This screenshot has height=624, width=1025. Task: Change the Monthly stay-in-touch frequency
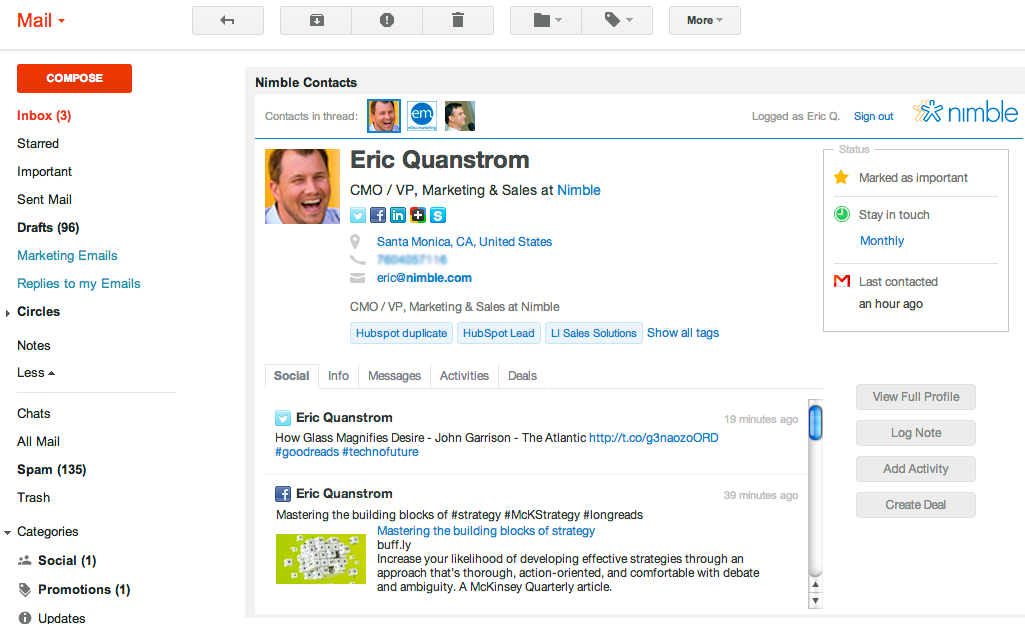(882, 241)
